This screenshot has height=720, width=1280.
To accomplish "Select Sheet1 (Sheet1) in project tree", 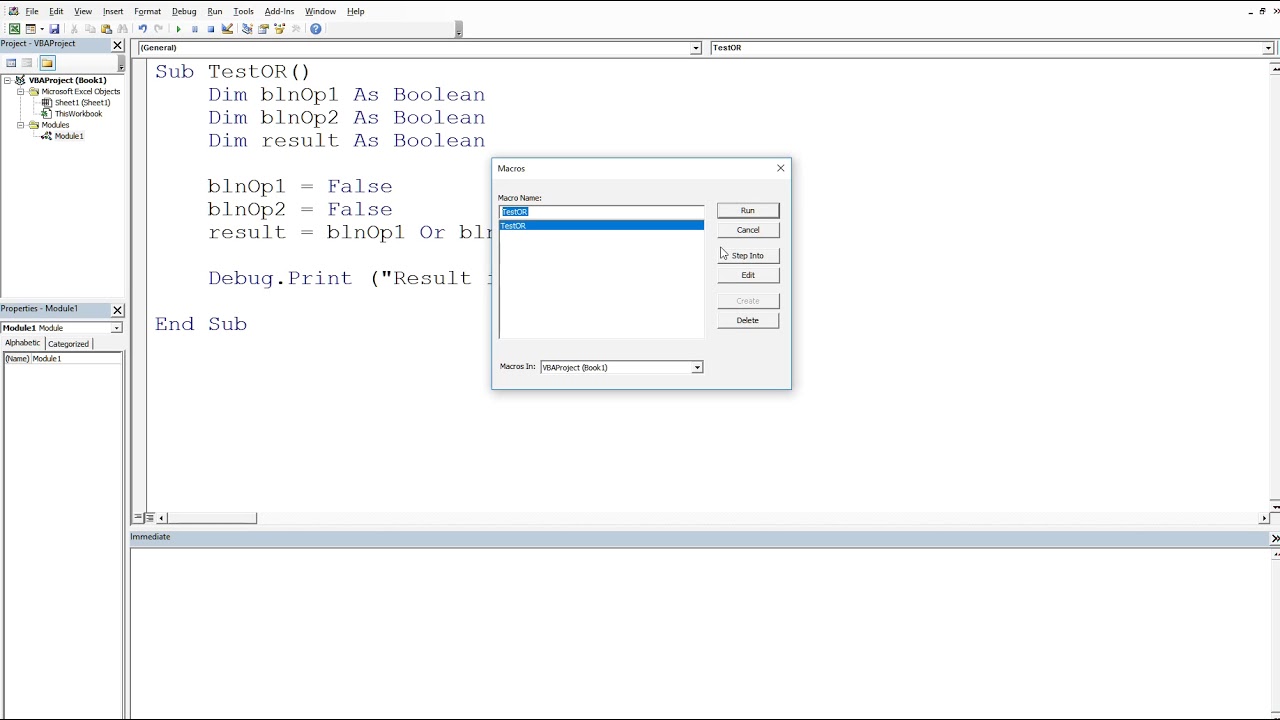I will pyautogui.click(x=82, y=102).
